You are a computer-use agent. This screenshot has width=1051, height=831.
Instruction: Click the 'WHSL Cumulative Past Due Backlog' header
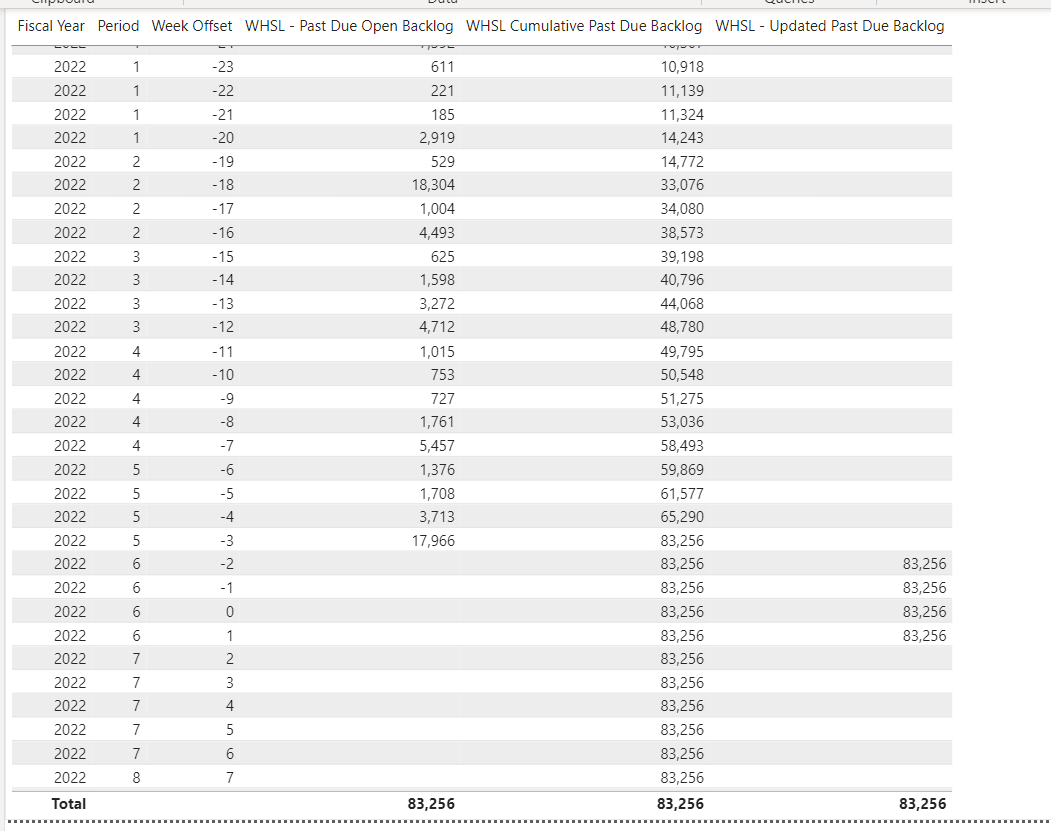click(584, 26)
